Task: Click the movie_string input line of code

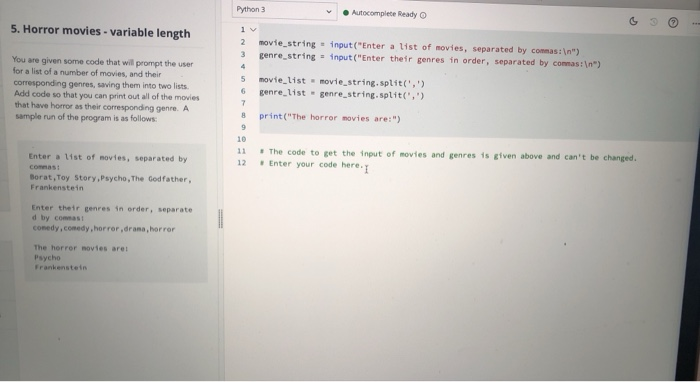Action: pos(419,47)
